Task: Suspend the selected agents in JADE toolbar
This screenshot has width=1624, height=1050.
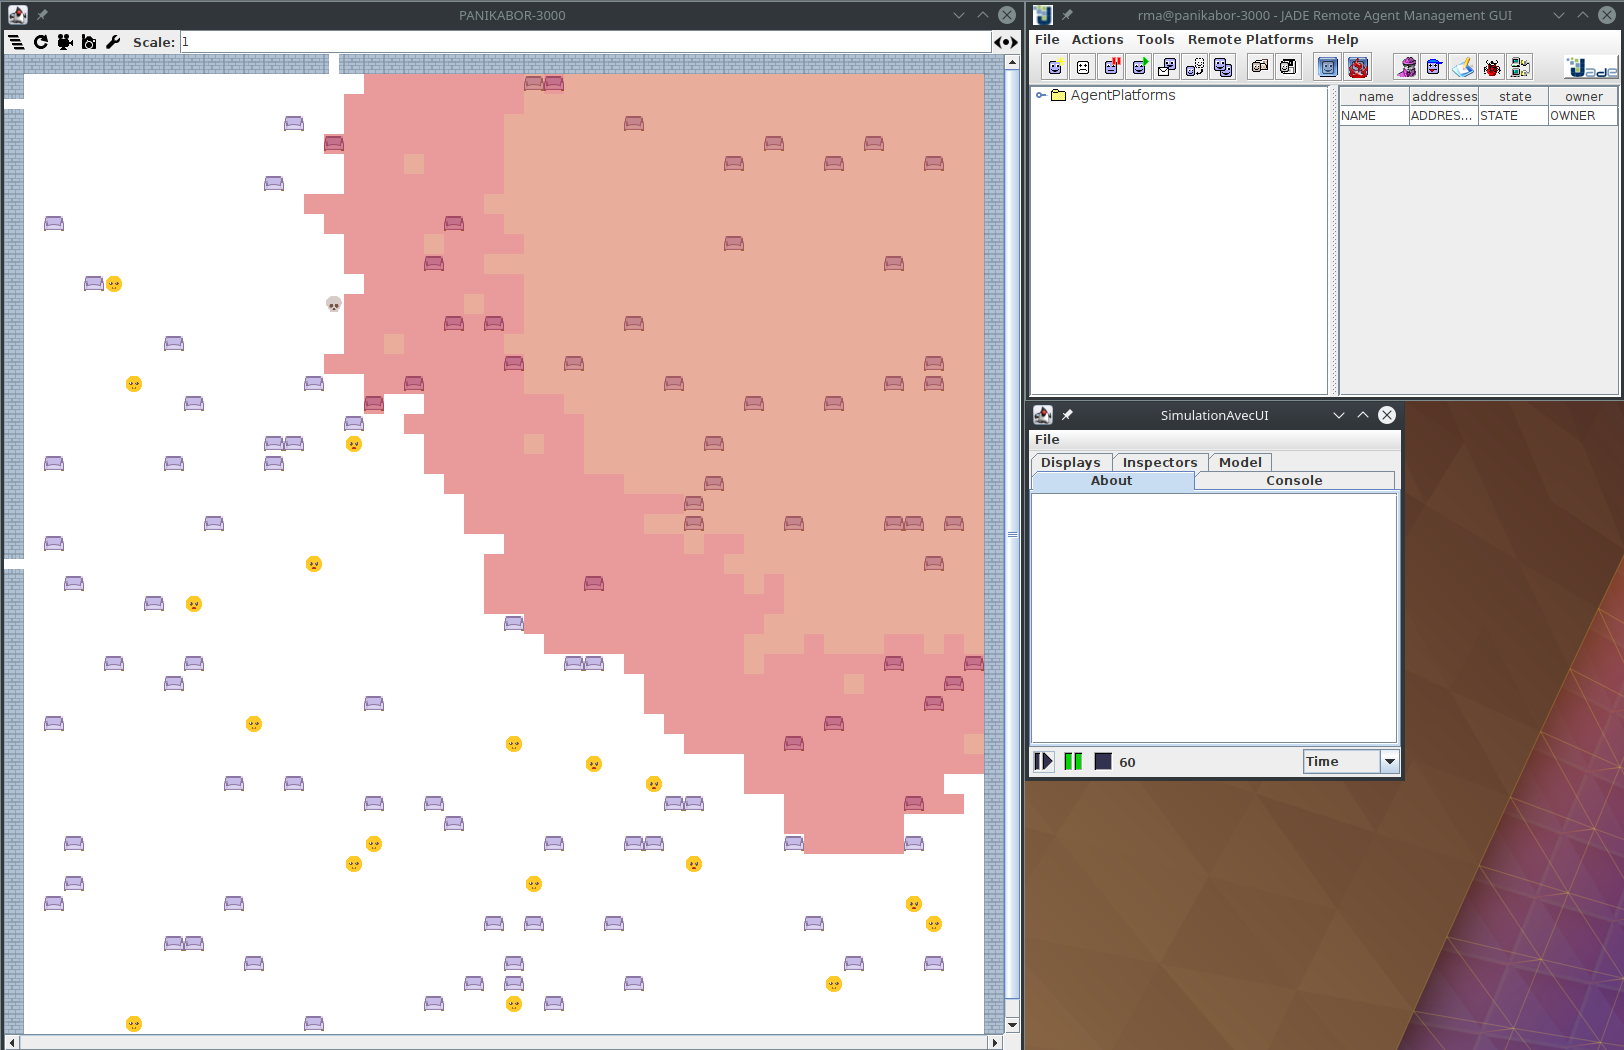Action: 1111,67
